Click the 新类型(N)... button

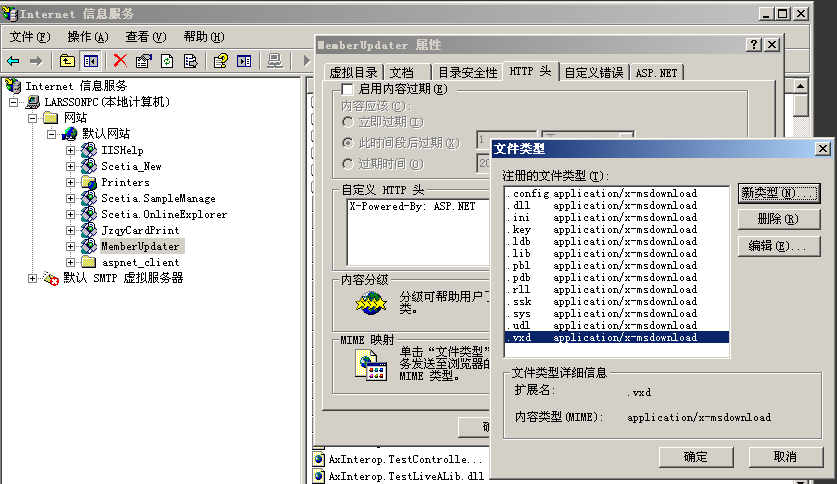coord(779,192)
